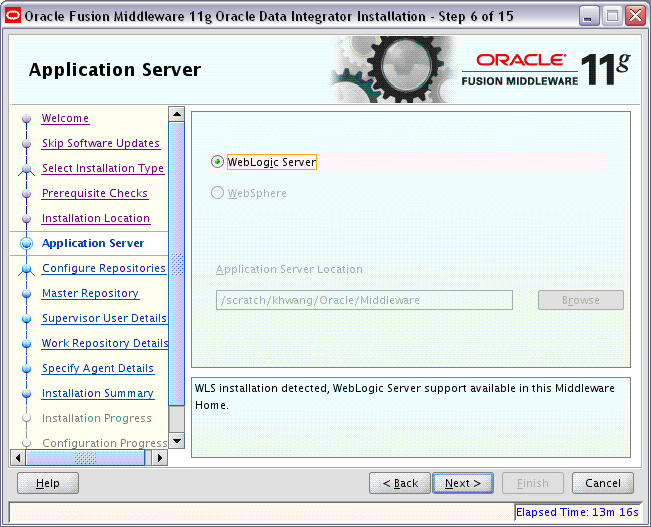The width and height of the screenshot is (651, 527).
Task: Click the disabled Finish button
Action: click(533, 483)
